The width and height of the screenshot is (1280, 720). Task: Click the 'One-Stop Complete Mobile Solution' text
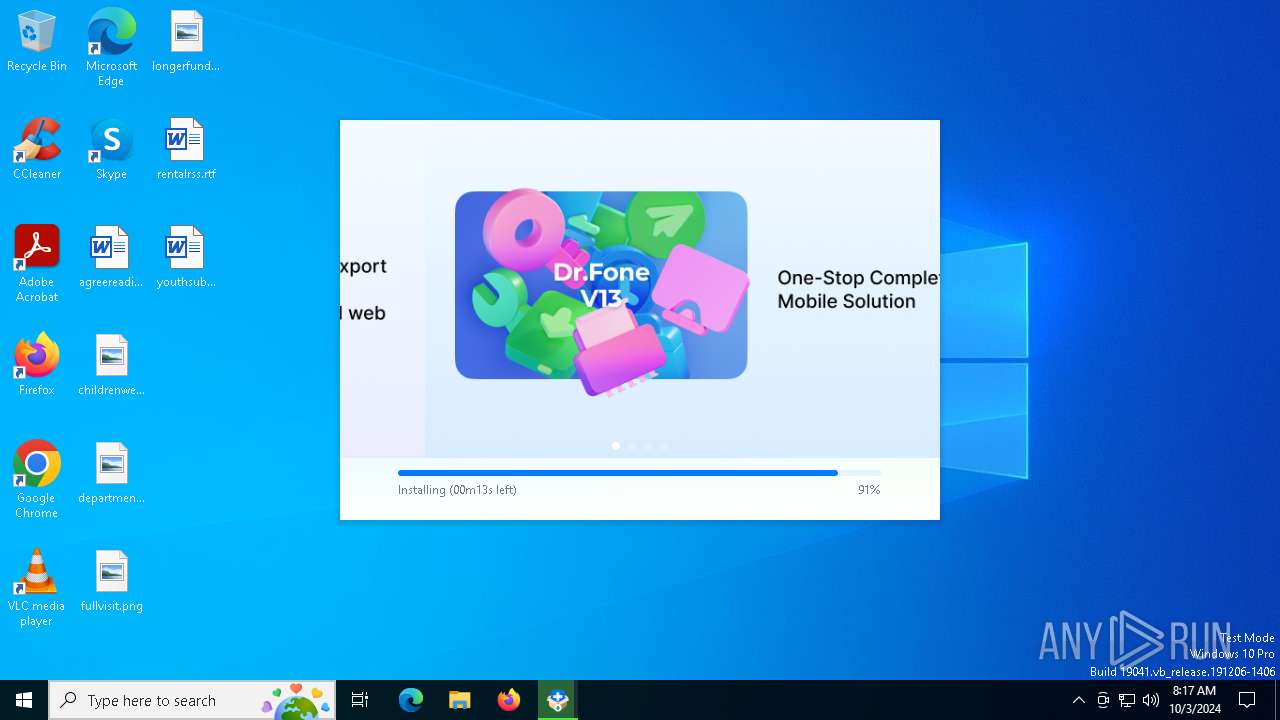(x=858, y=289)
